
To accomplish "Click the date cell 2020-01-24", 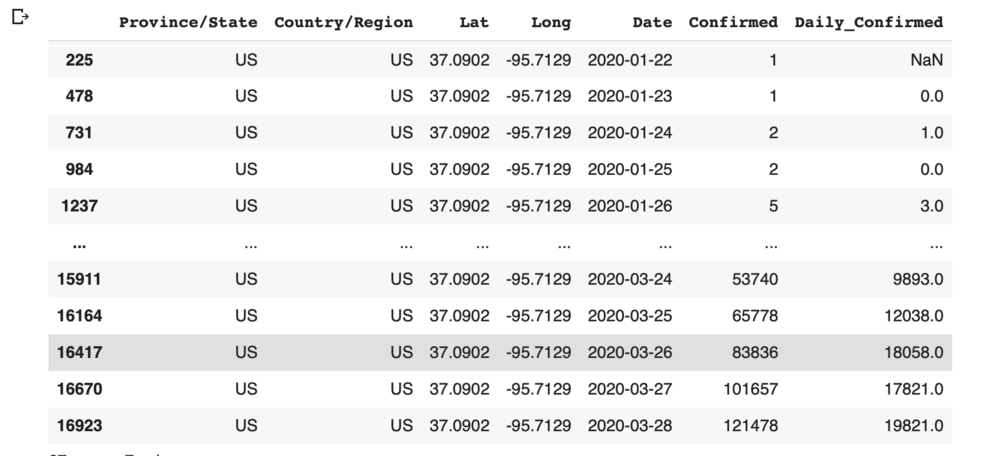I will pos(629,133).
